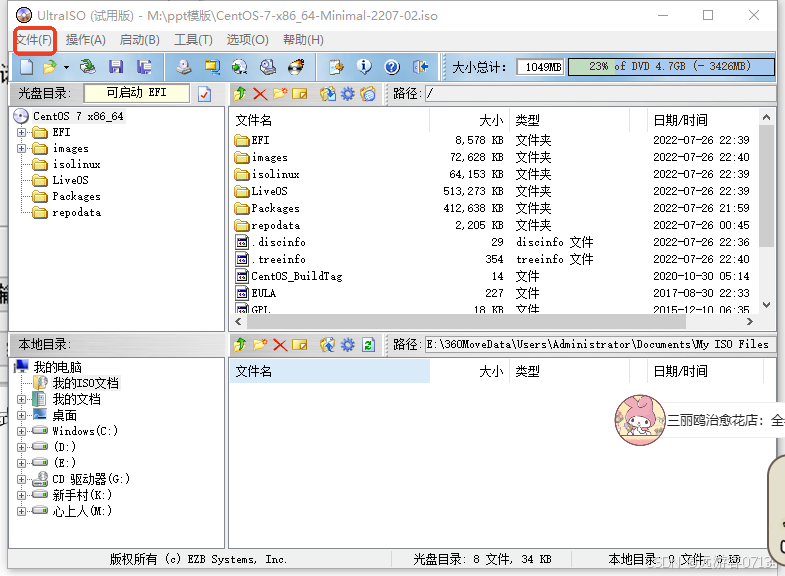Click Up folder icon in image toolbar
The height and width of the screenshot is (576, 785).
pyautogui.click(x=240, y=94)
